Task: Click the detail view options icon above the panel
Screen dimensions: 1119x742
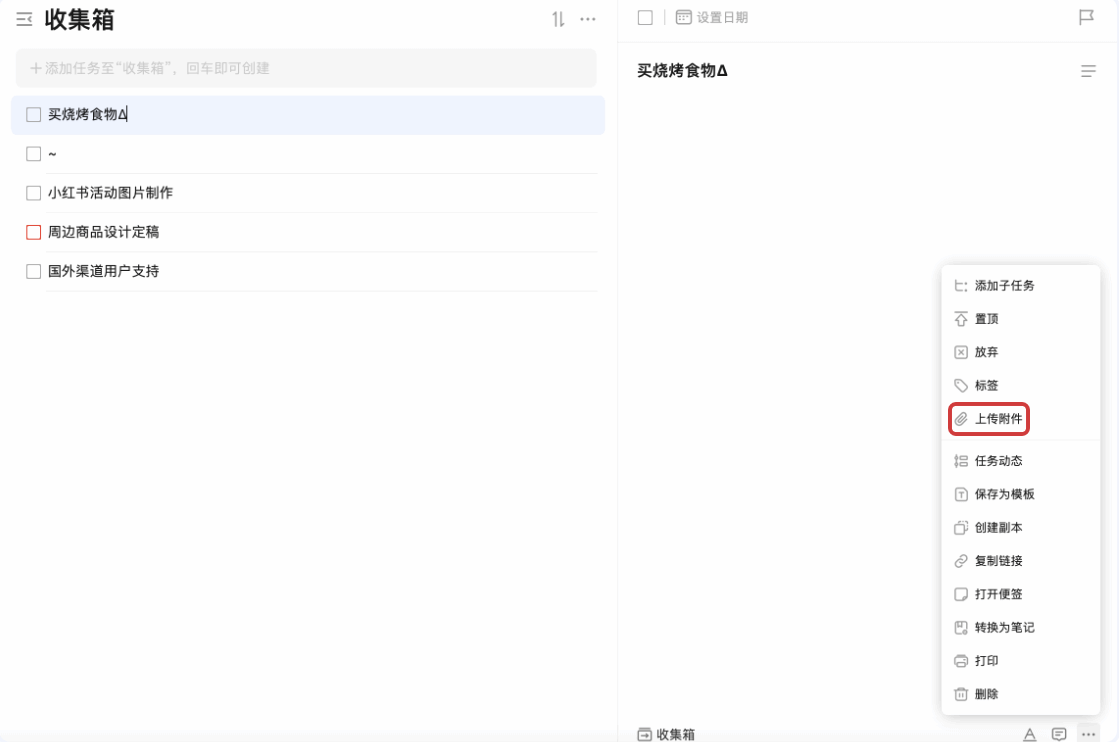Action: coord(1089,68)
